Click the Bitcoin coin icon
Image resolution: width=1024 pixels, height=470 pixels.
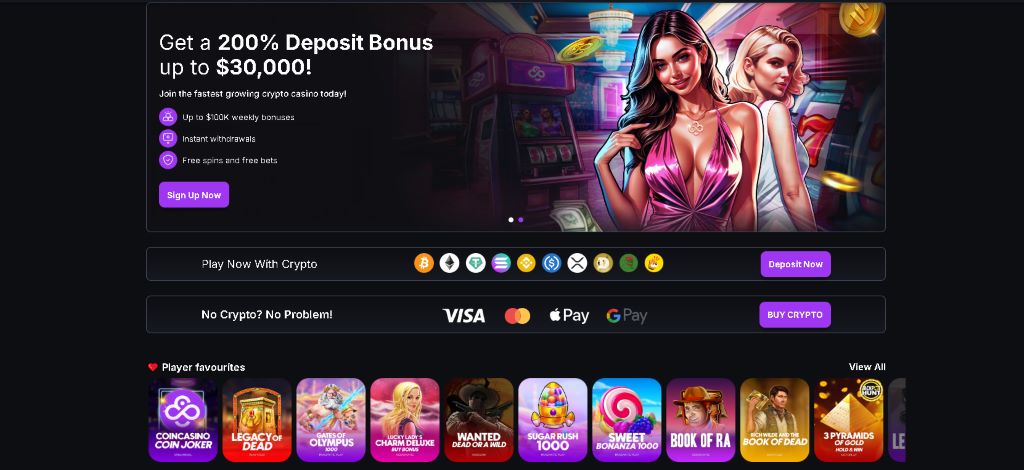pyautogui.click(x=424, y=263)
